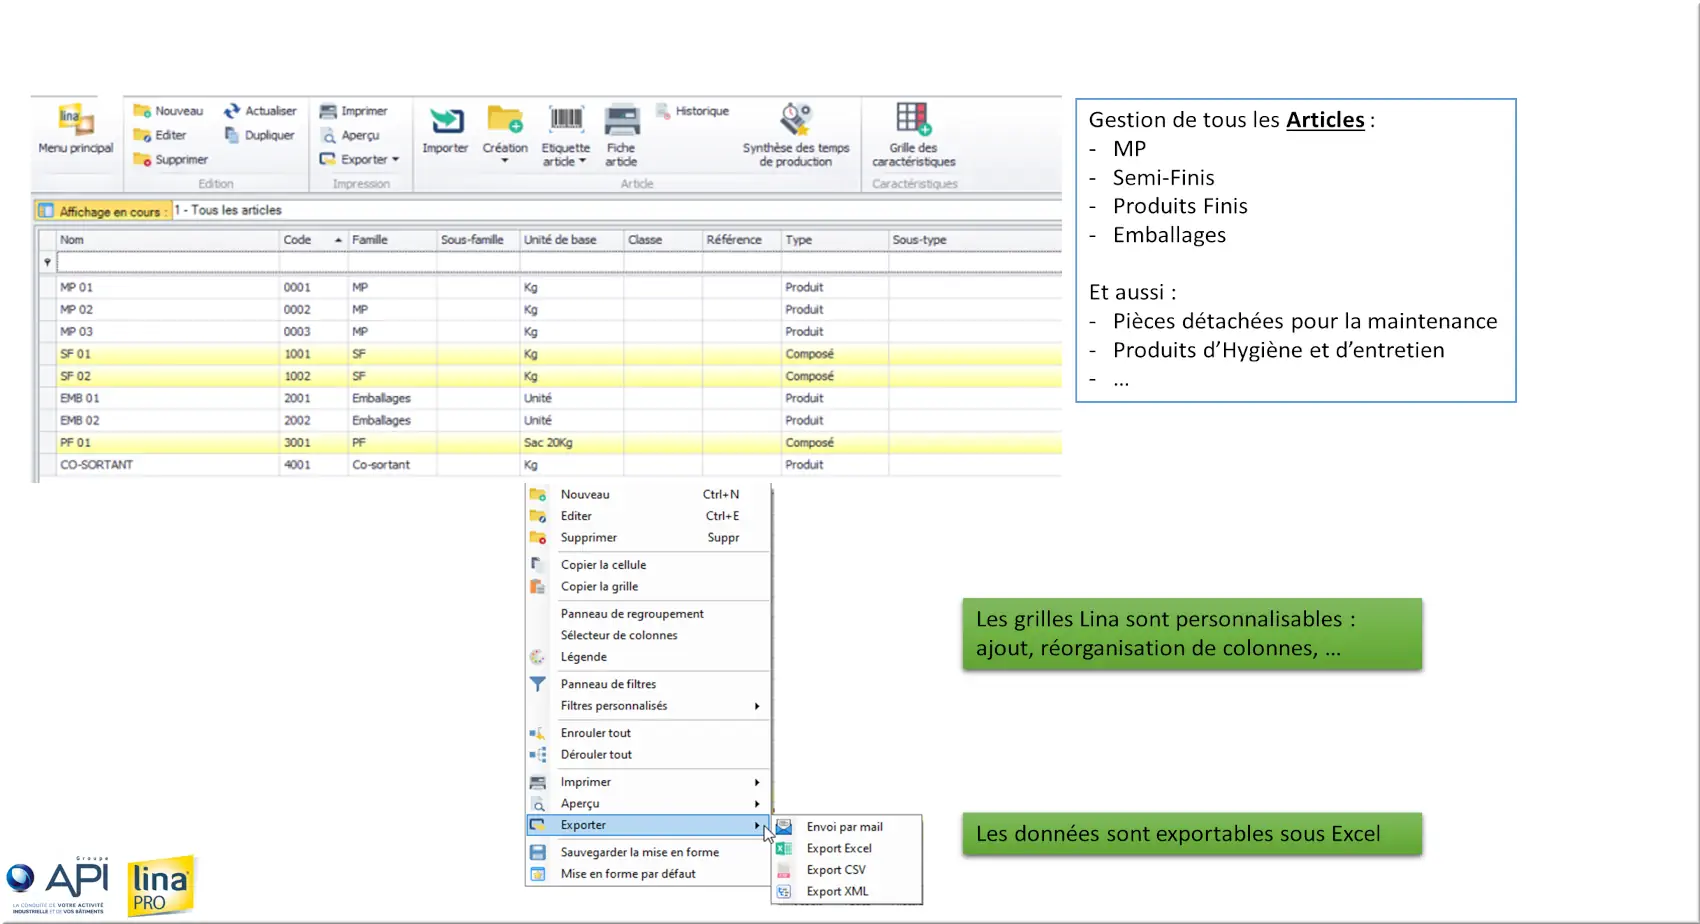Viewport: 1700px width, 924px height.
Task: Click the Famille column header
Action: [x=392, y=240]
